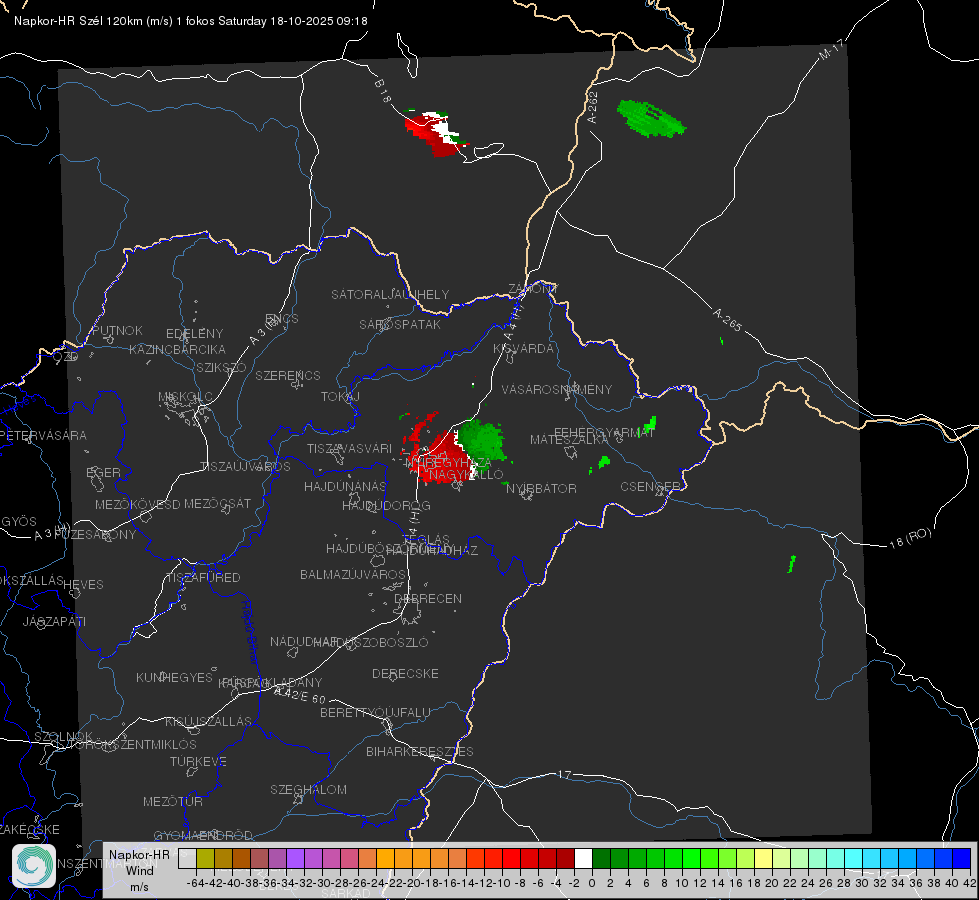Select the MEZŐTÚR label

click(173, 801)
